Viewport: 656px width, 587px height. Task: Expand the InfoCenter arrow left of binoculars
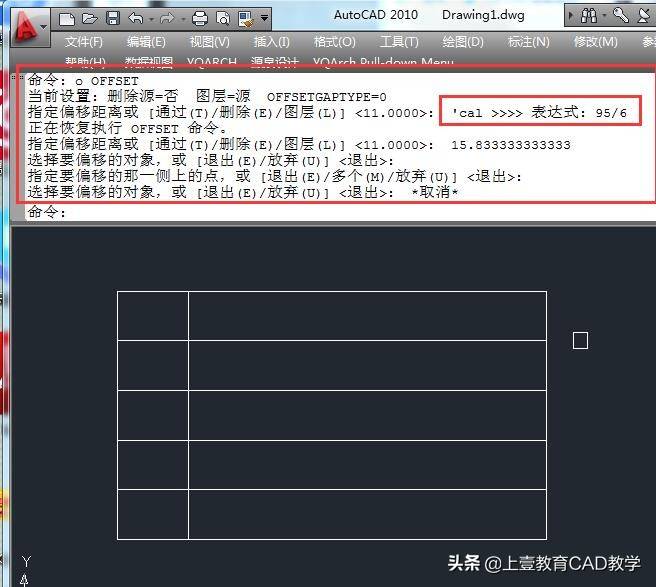571,16
